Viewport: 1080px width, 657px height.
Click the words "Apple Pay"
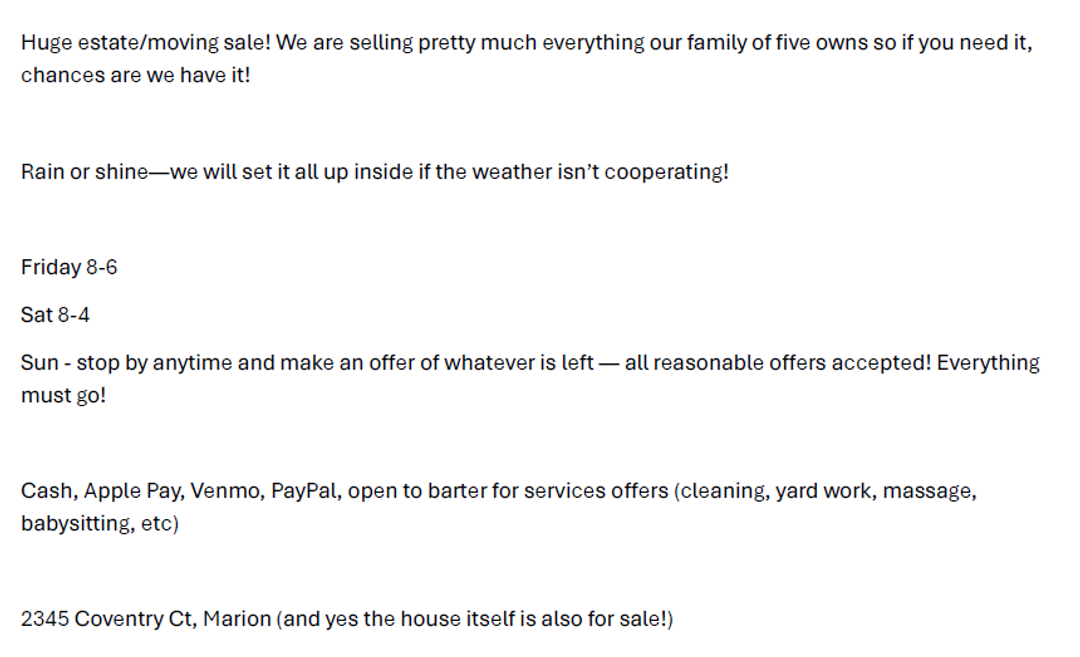[131, 491]
